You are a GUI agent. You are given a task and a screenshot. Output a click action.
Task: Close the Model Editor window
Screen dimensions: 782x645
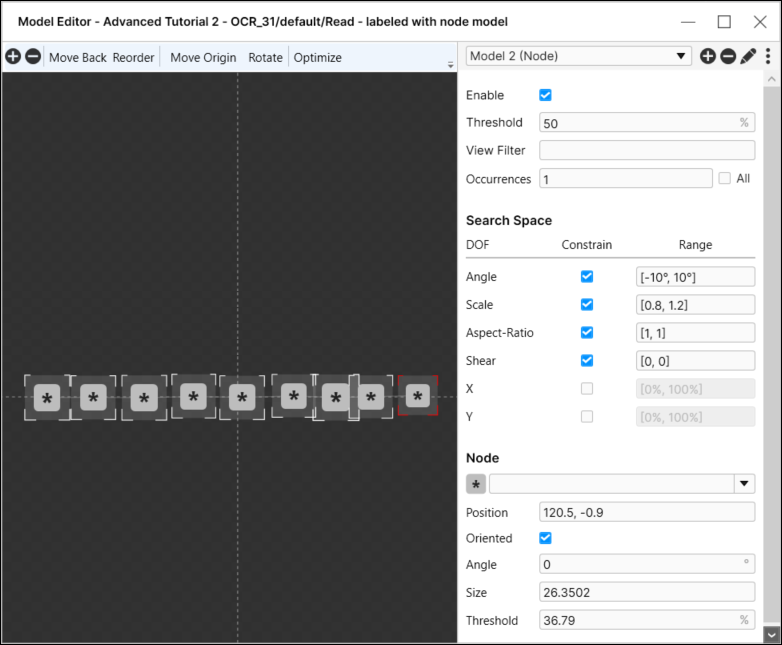[x=760, y=22]
